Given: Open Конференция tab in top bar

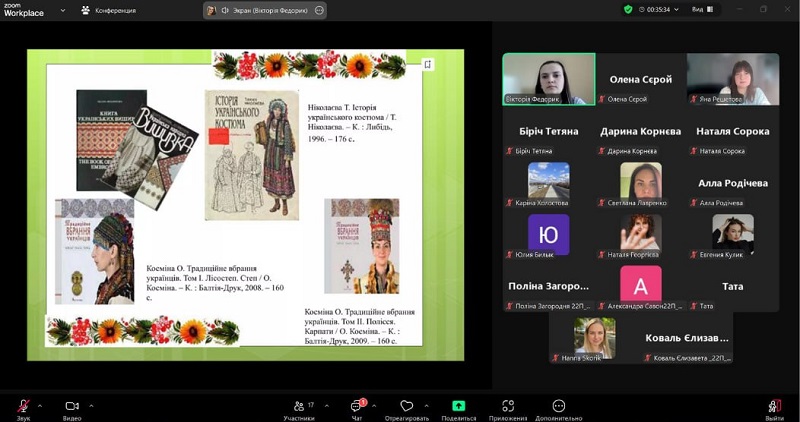Looking at the screenshot, I should pos(108,10).
